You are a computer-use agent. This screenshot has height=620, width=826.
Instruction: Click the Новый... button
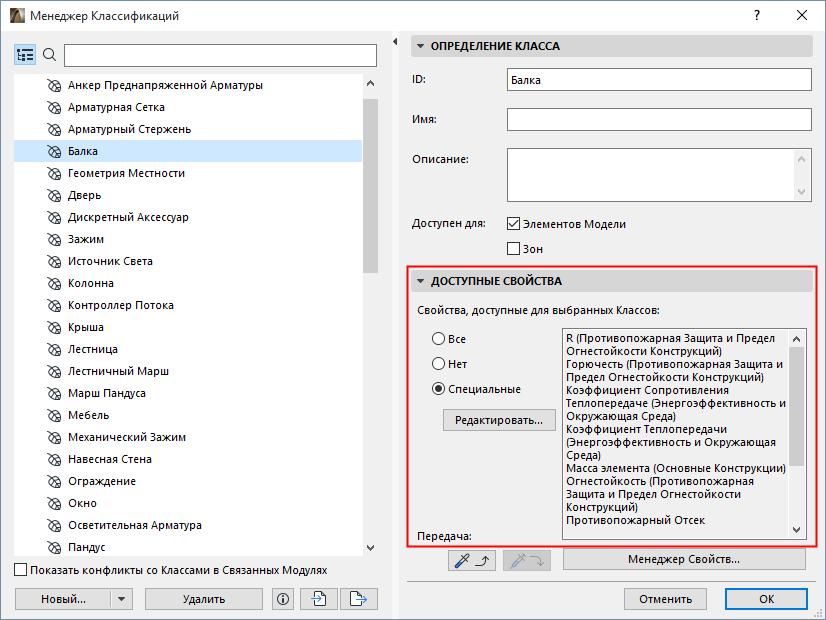(x=63, y=599)
